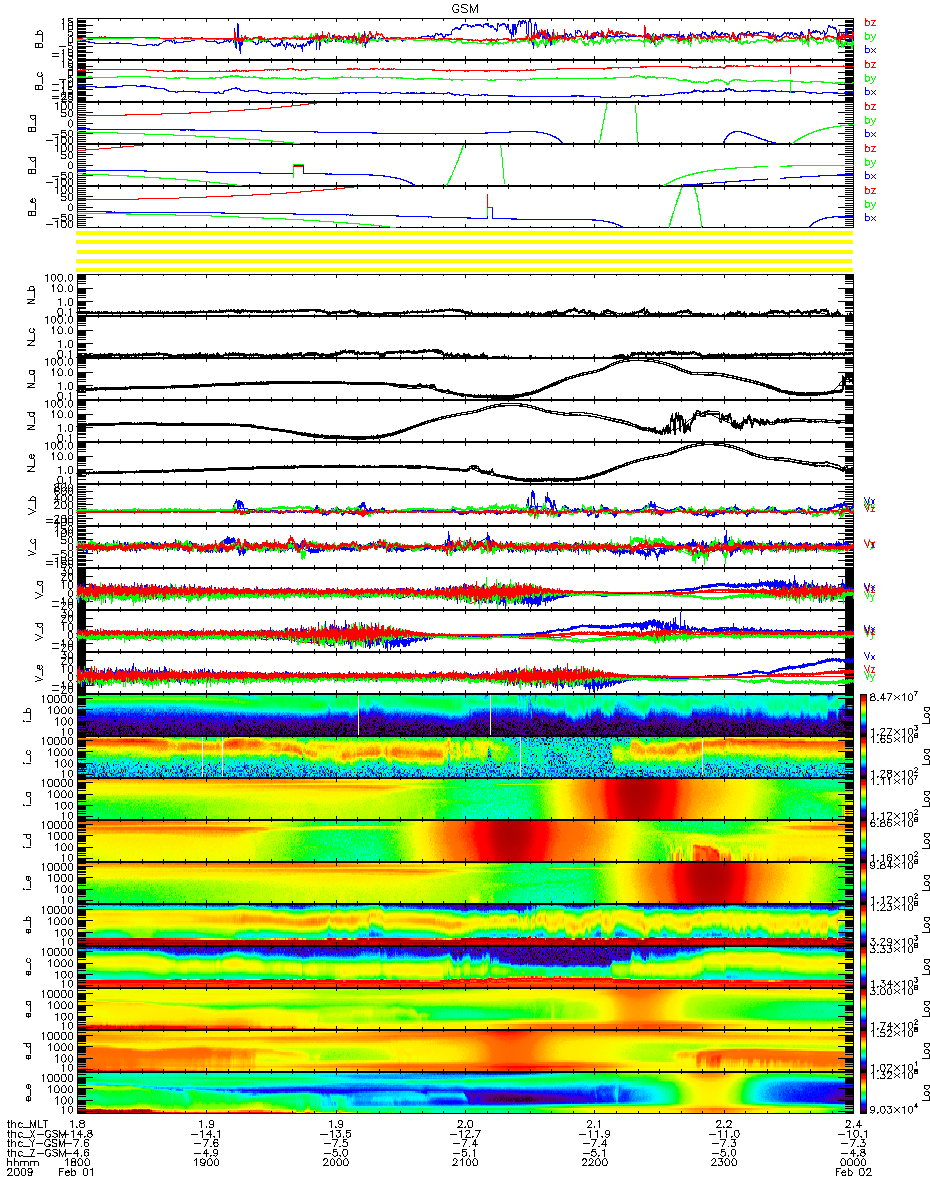The image size is (930, 1200).
Task: Click the Vx legend of V_b panel
Action: point(870,502)
